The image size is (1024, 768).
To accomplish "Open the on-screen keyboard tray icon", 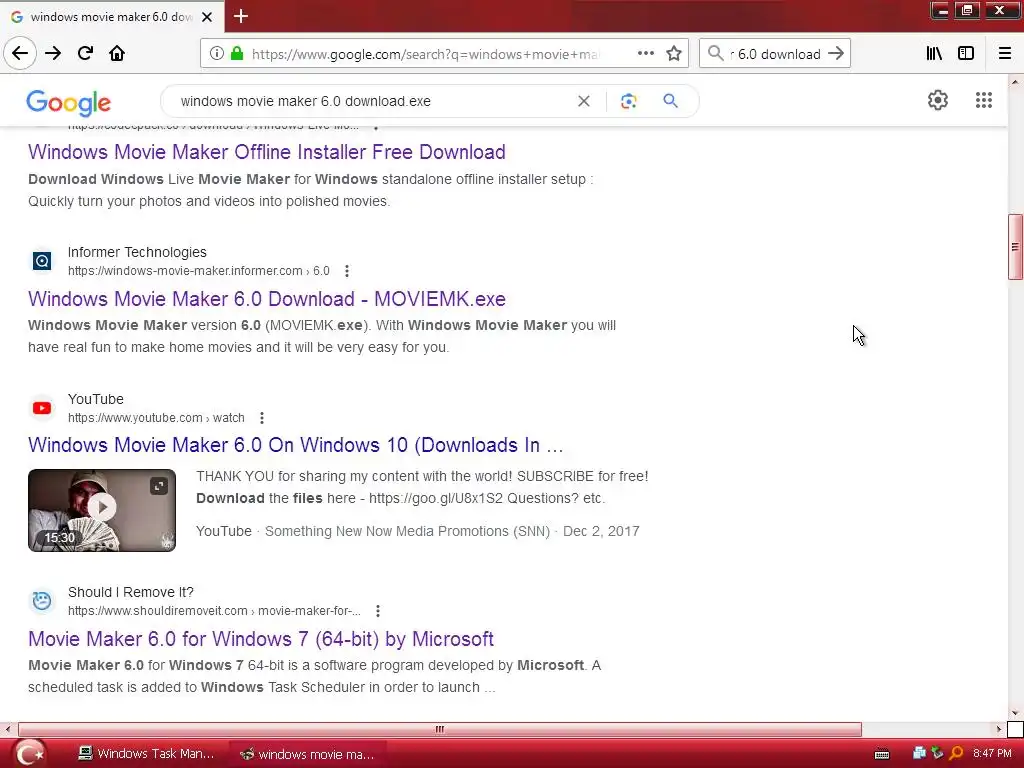I will click(882, 755).
